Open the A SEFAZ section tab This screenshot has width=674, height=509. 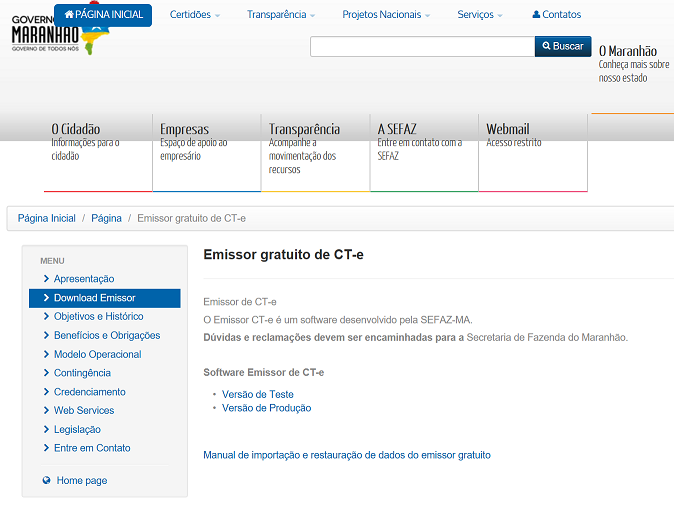point(424,153)
